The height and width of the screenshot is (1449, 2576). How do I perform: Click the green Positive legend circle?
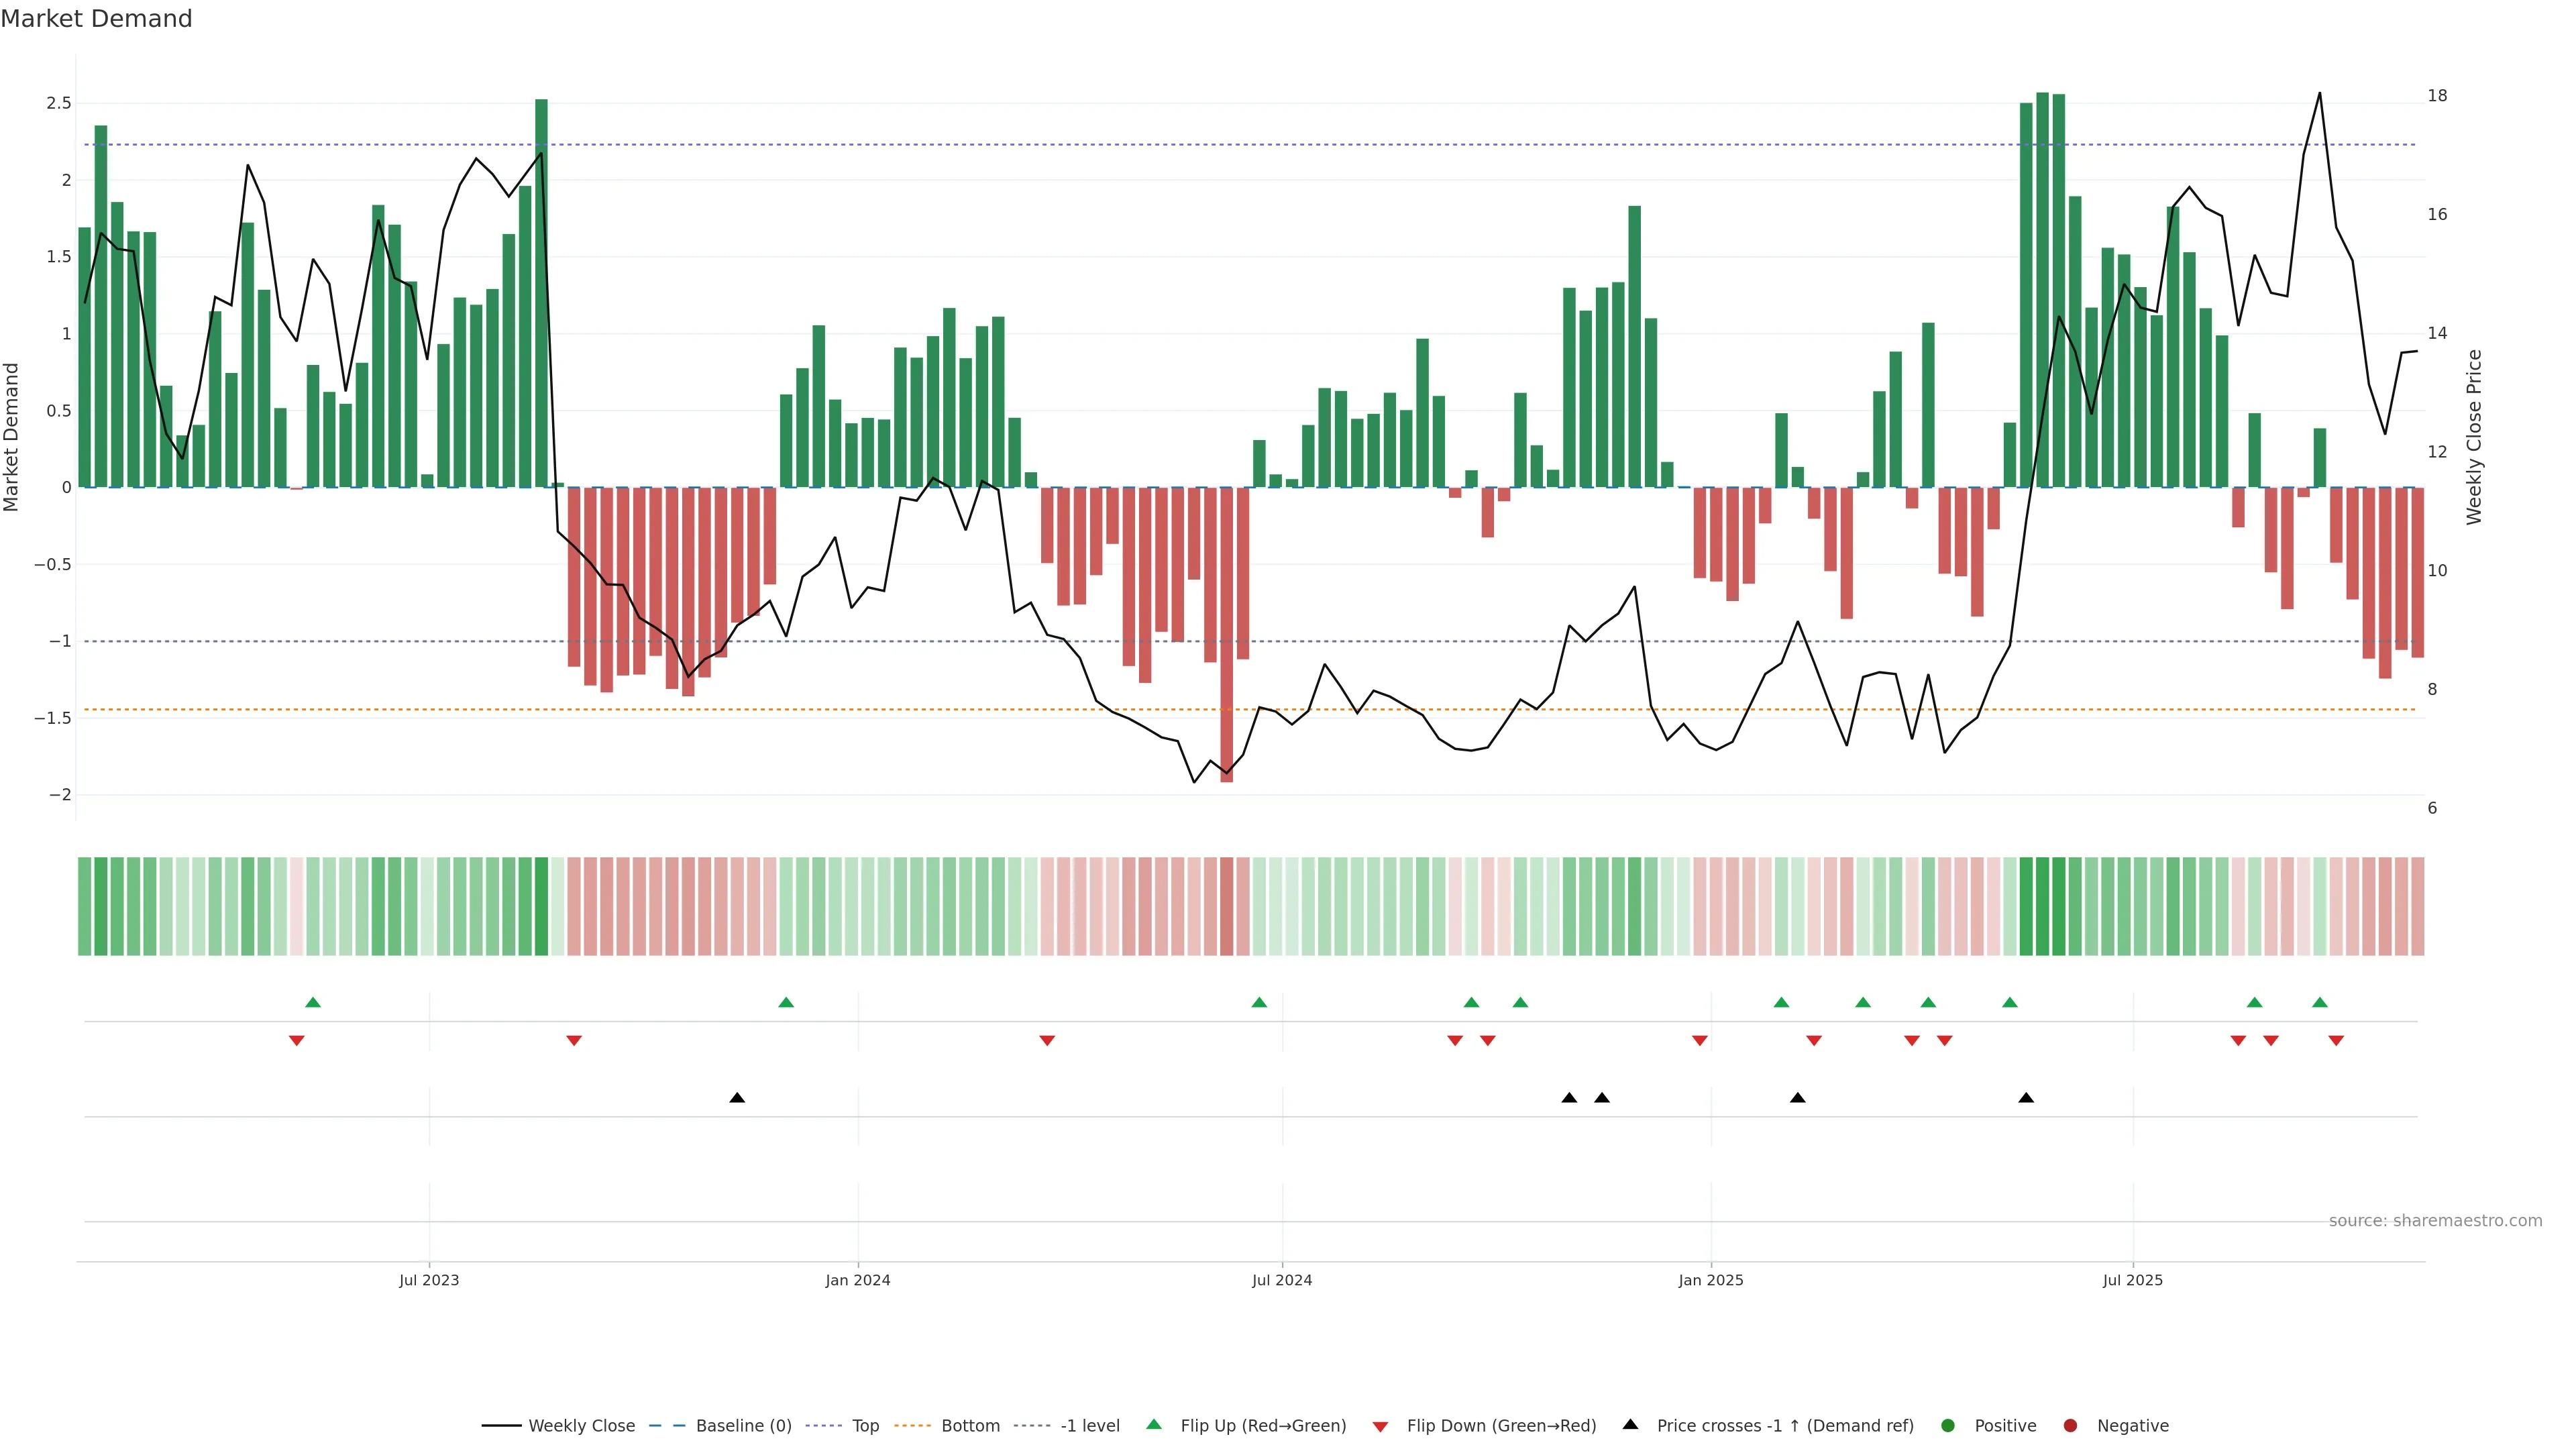[x=1947, y=1426]
